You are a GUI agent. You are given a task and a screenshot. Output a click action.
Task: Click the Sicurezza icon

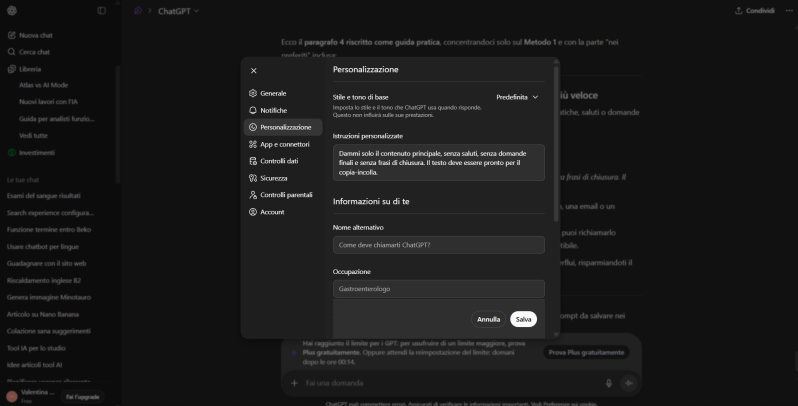point(253,178)
